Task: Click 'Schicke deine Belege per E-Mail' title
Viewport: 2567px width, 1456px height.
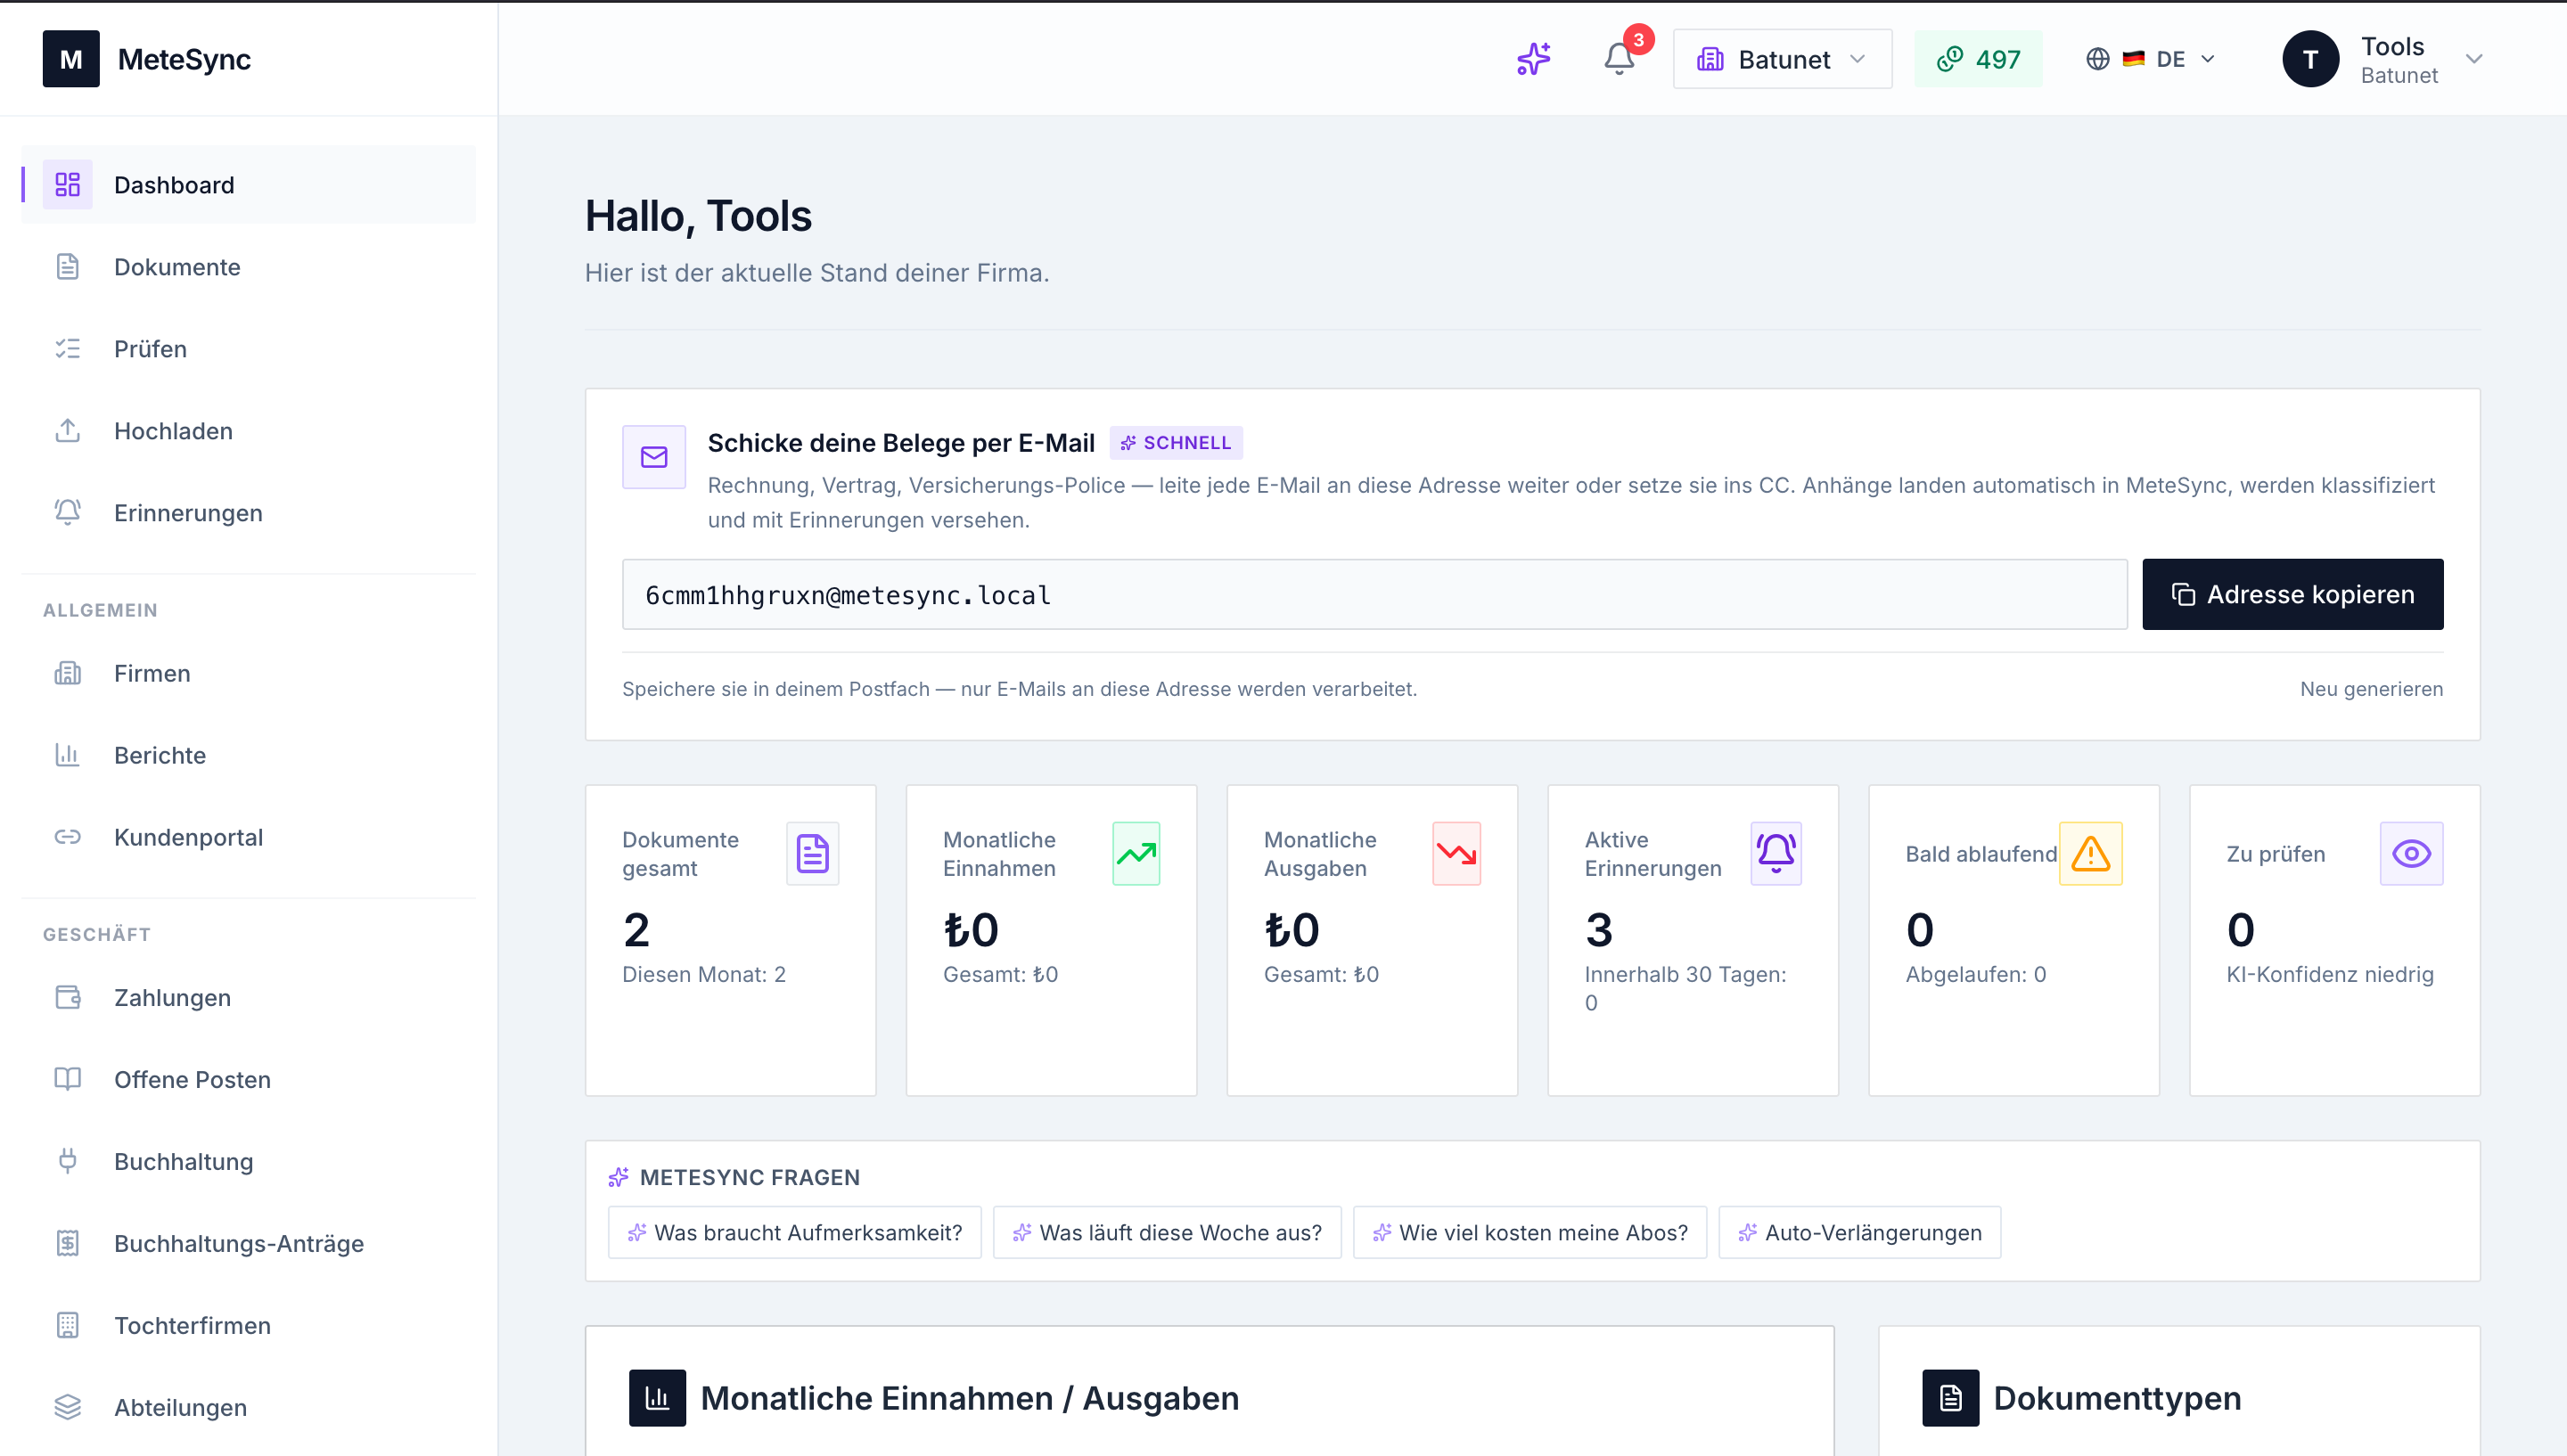Action: click(x=901, y=443)
